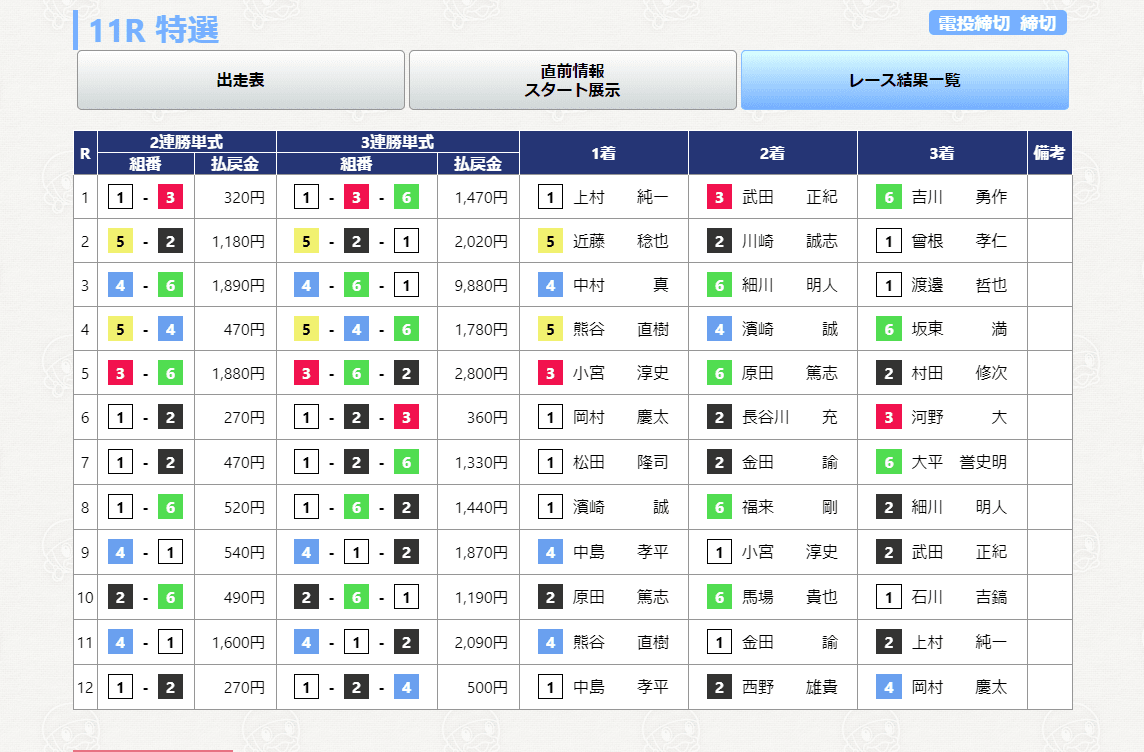The image size is (1144, 752).
Task: Click 渡邊 哲也 in race 3
Action: pos(959,286)
